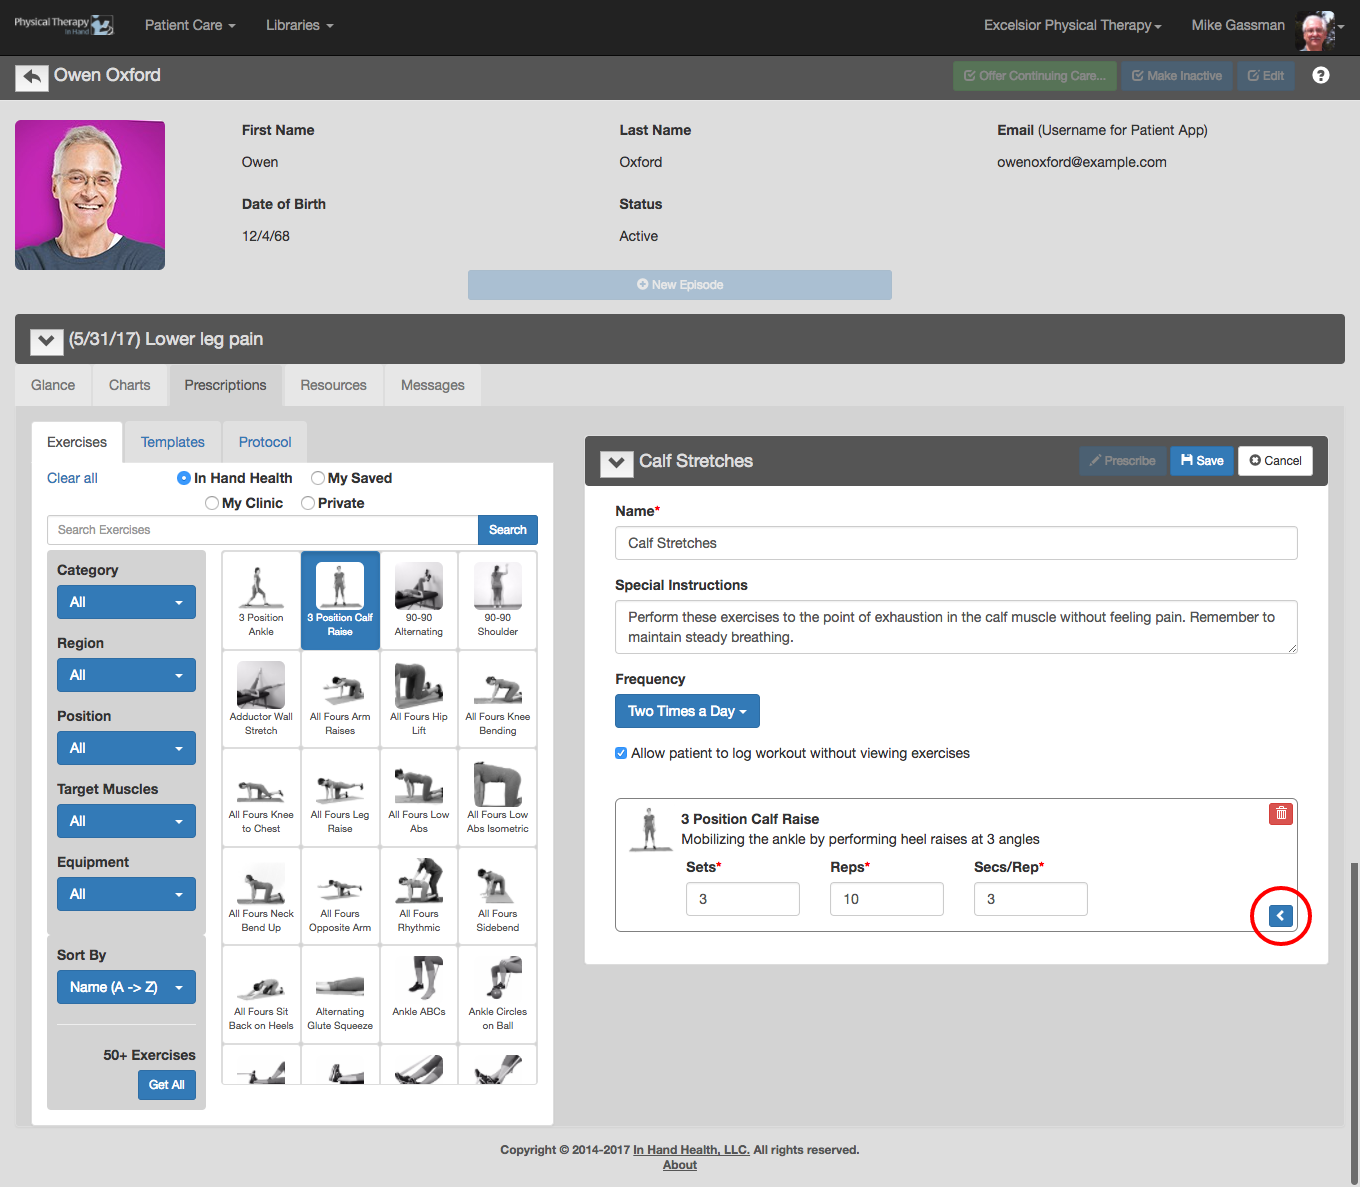Save the Calf Stretches prescription

click(1201, 461)
